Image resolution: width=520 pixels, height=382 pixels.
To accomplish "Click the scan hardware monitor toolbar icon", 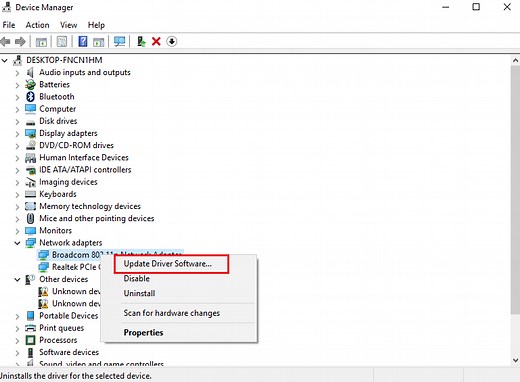I will pyautogui.click(x=120, y=42).
